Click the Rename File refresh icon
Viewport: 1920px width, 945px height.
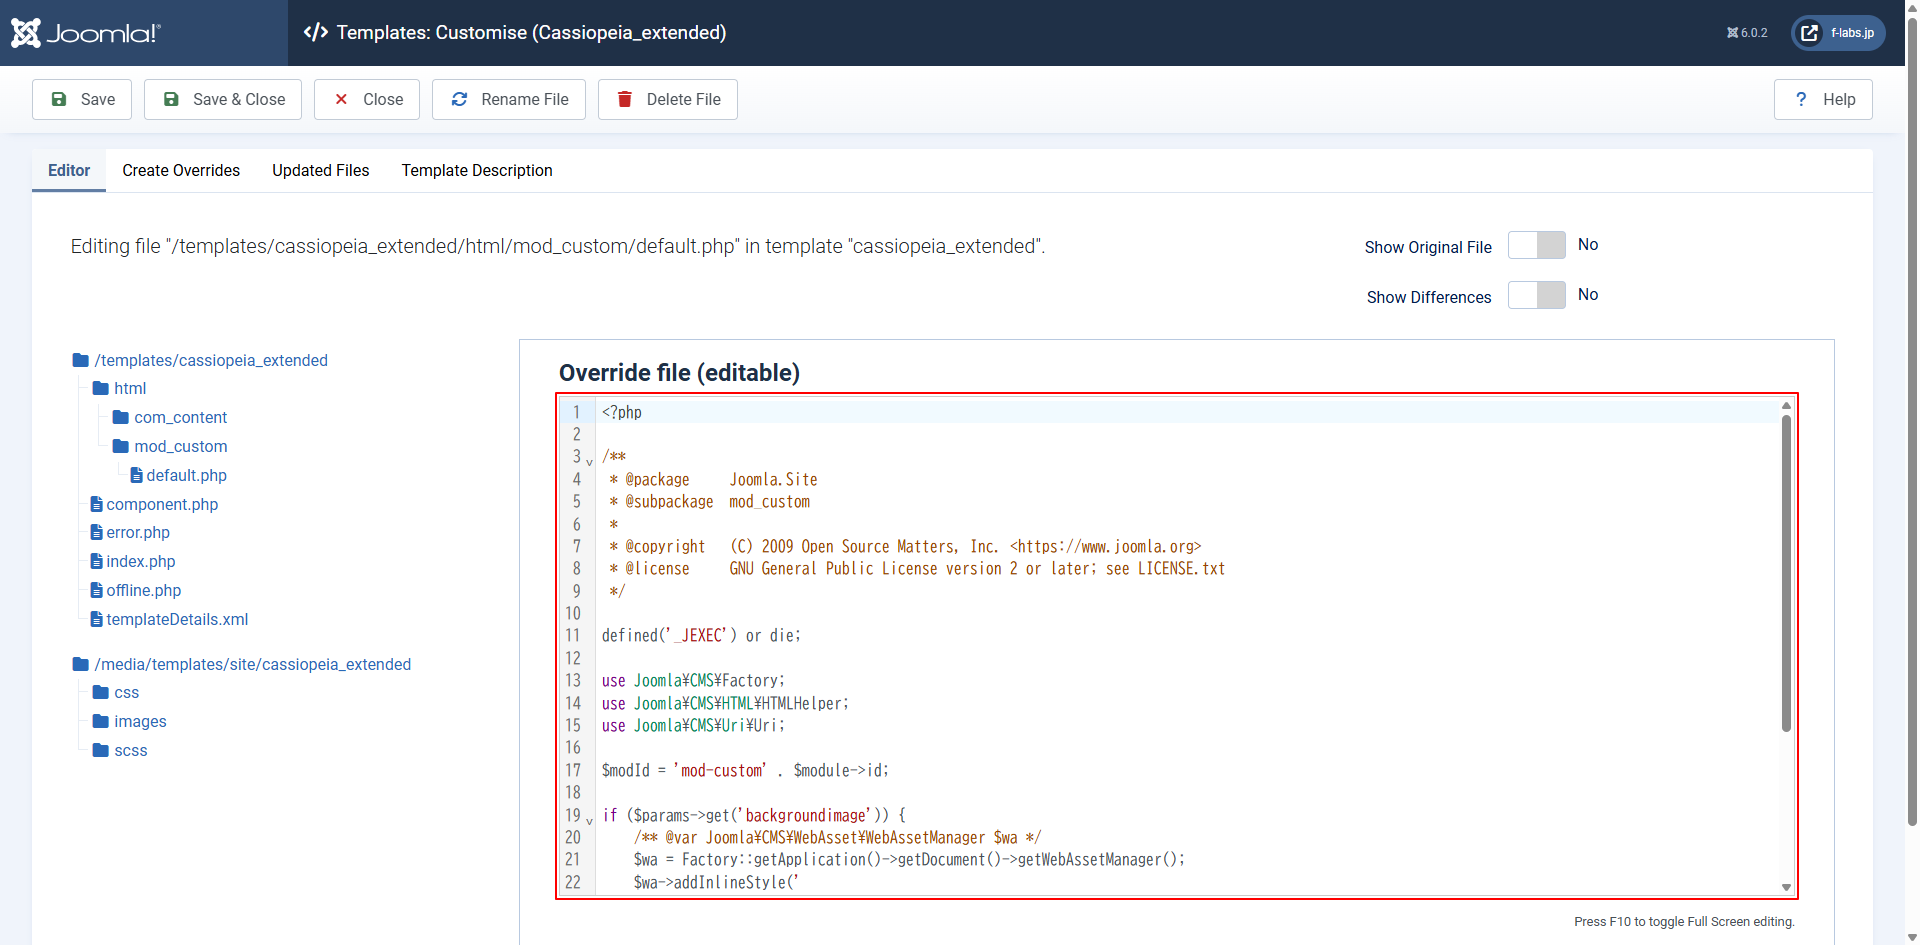click(x=460, y=99)
